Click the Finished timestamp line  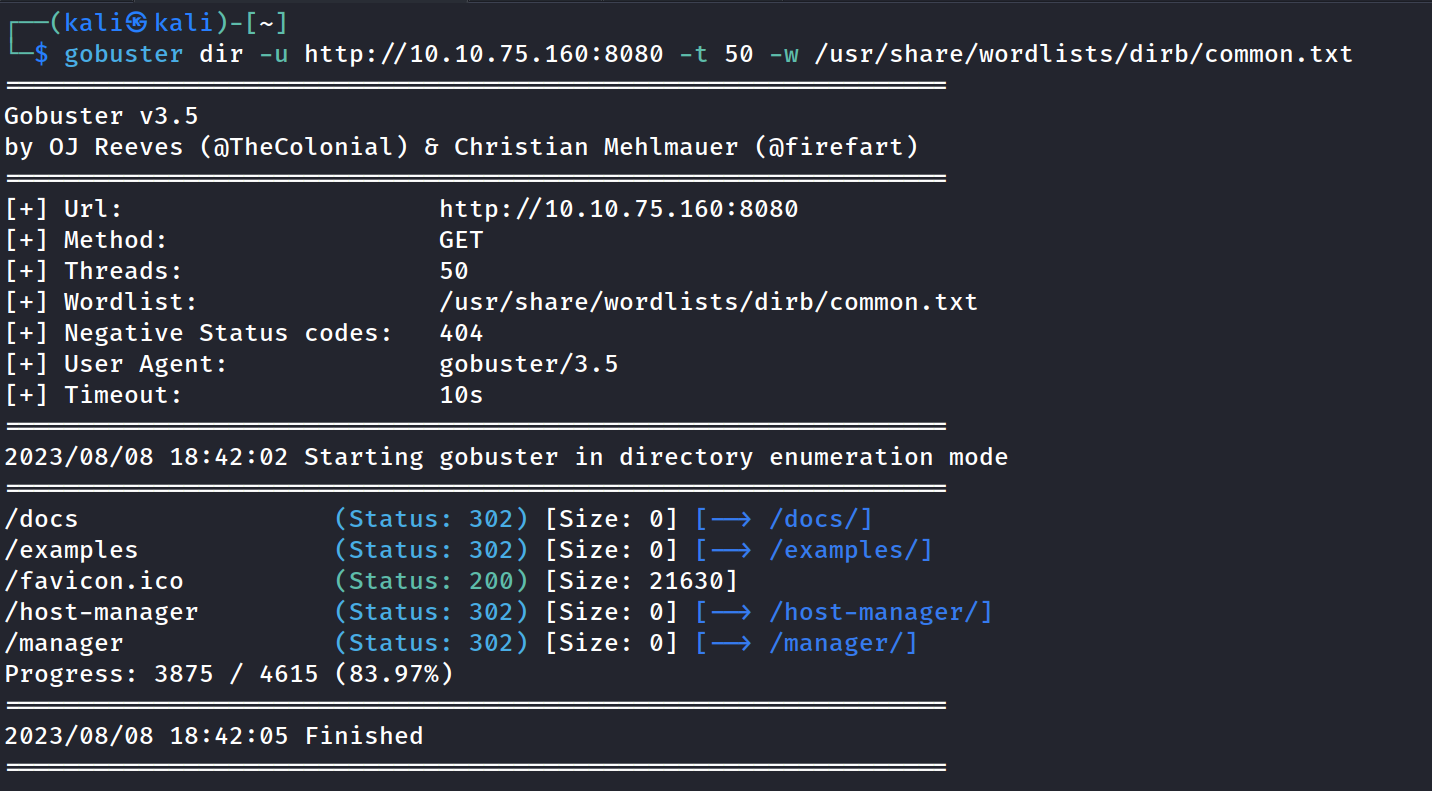pos(213,736)
